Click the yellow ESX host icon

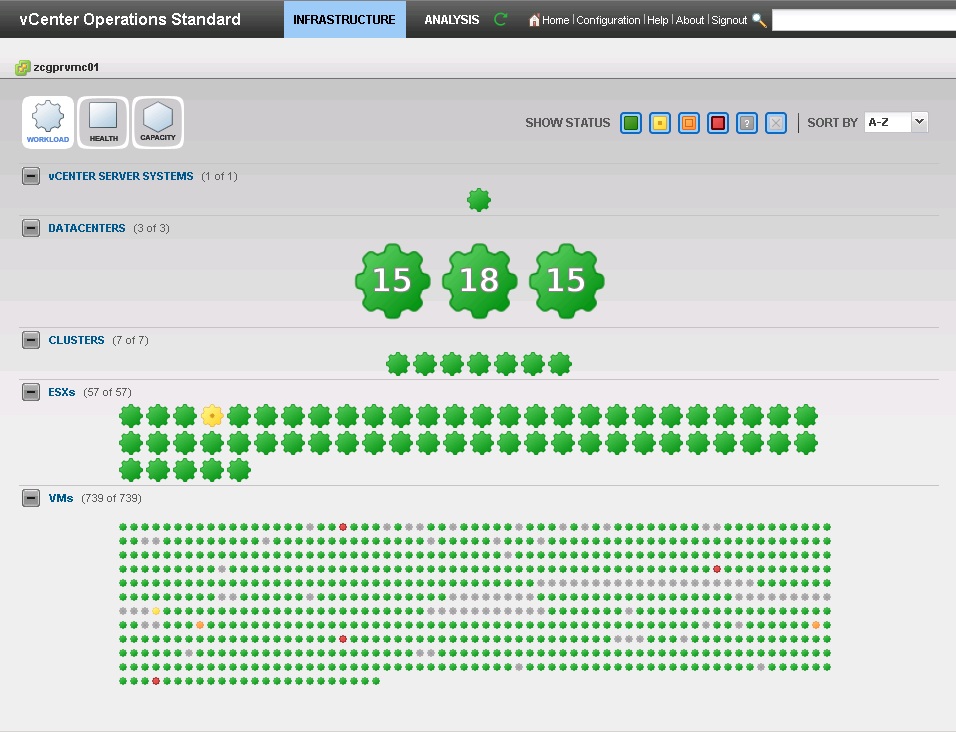211,416
